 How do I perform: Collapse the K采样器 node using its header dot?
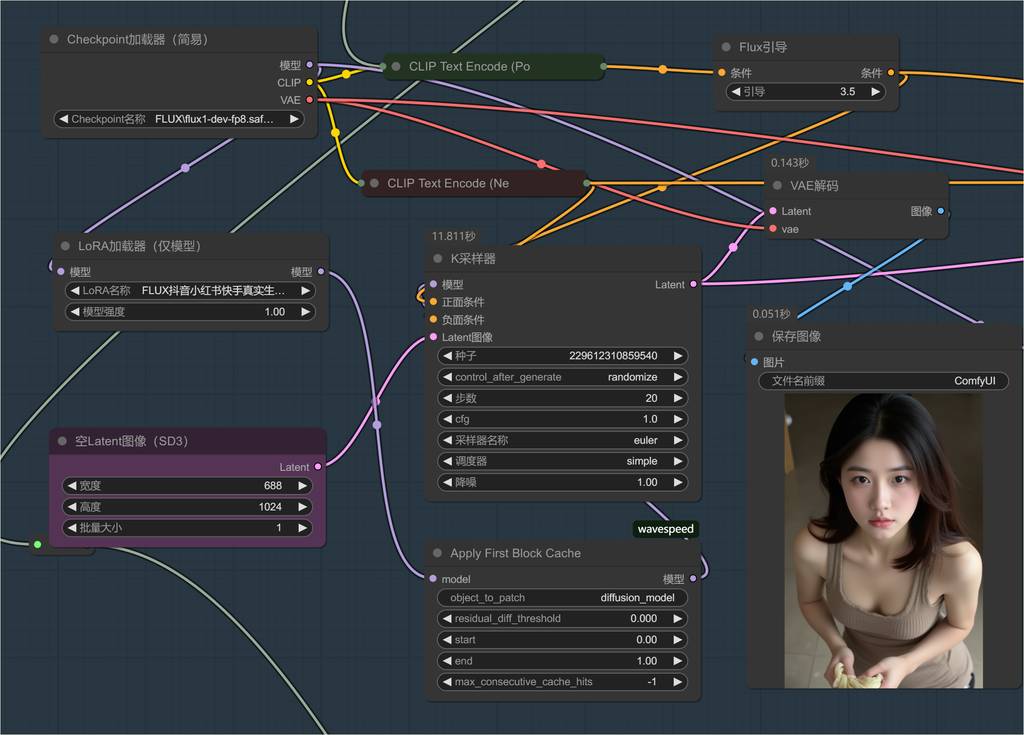click(437, 259)
